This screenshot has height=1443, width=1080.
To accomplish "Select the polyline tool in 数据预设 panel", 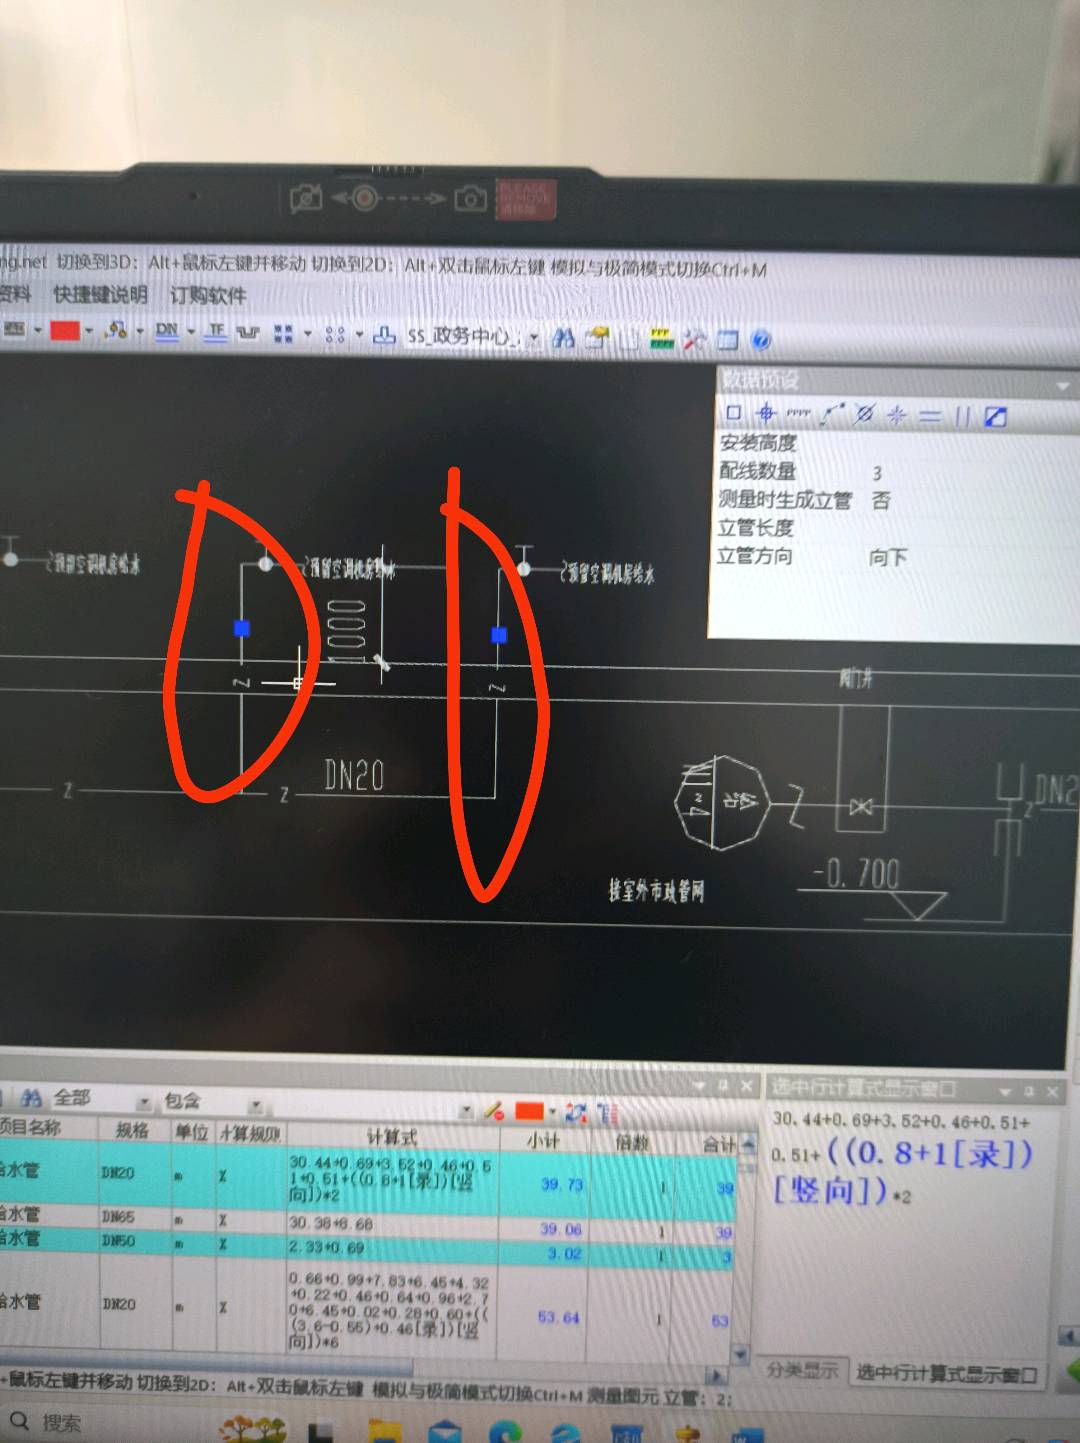I will pos(831,413).
